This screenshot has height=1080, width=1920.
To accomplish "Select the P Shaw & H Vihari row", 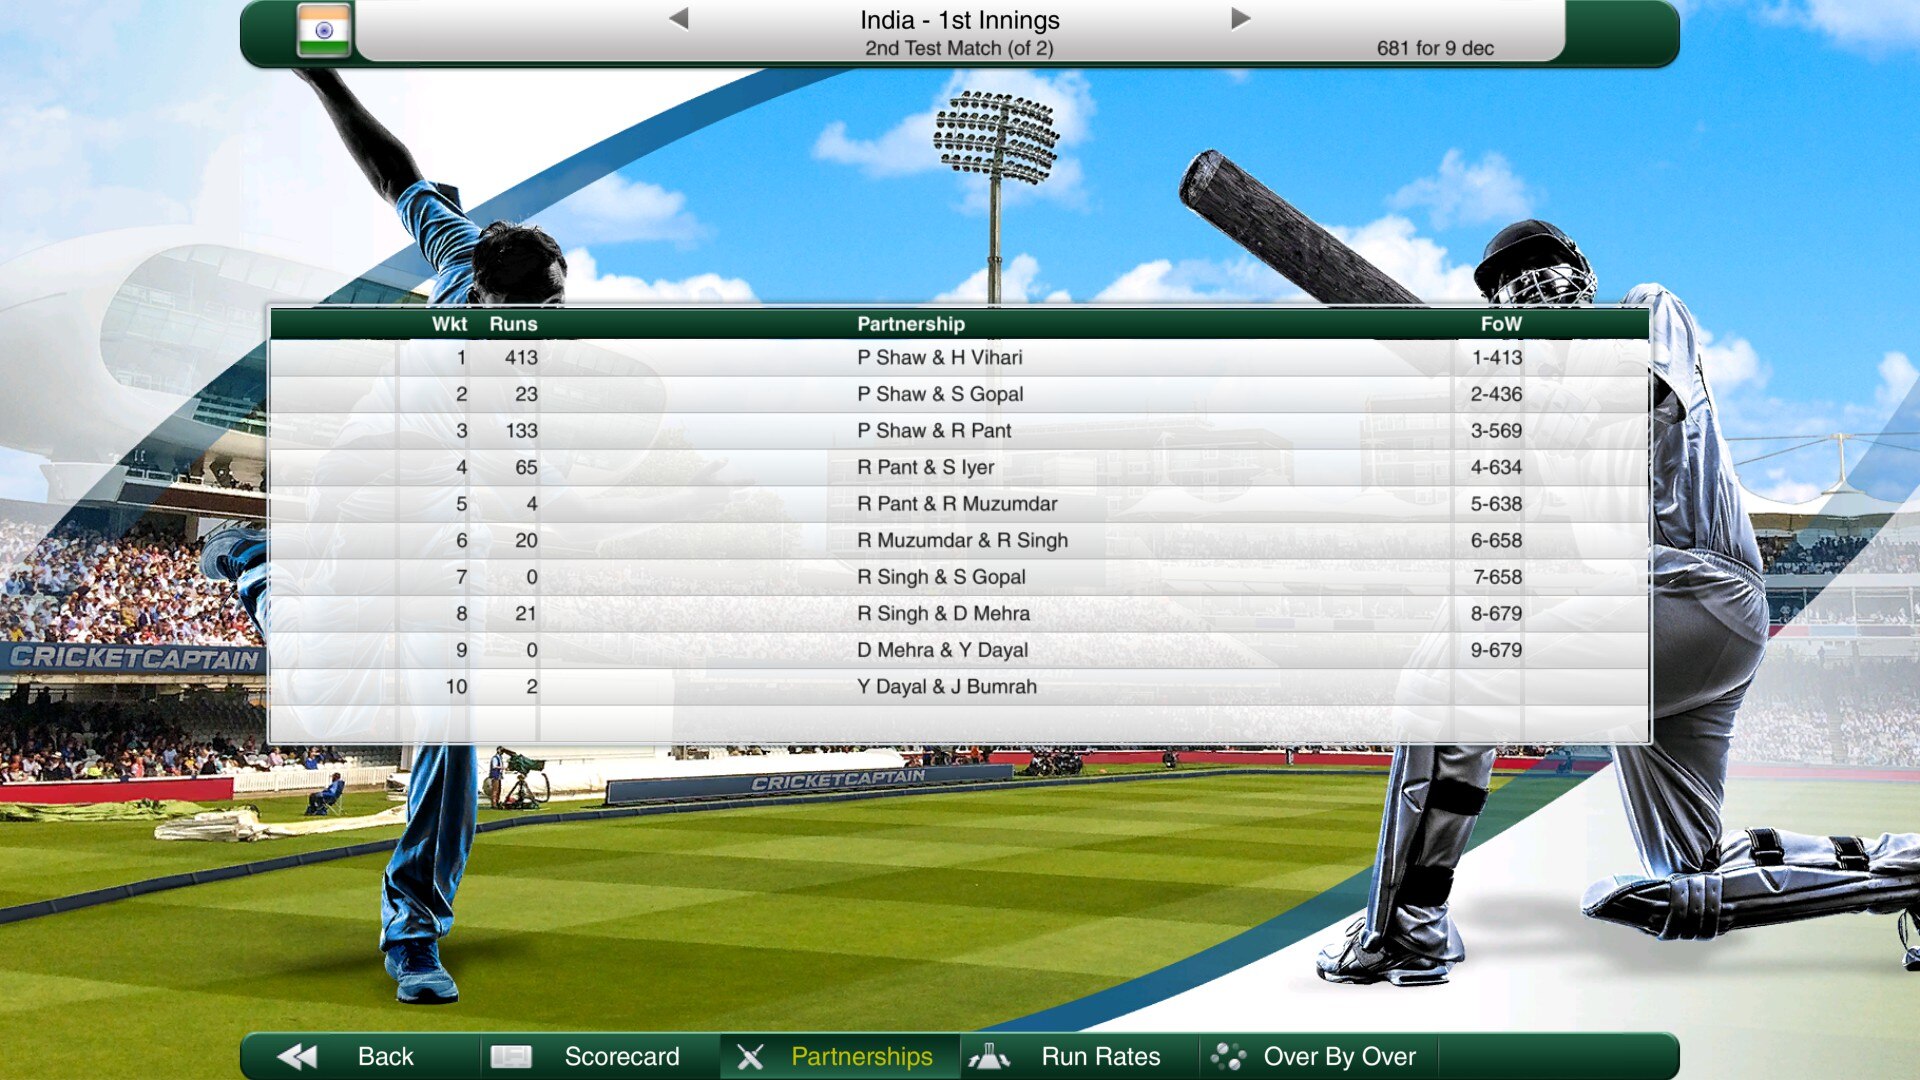I will tap(960, 358).
